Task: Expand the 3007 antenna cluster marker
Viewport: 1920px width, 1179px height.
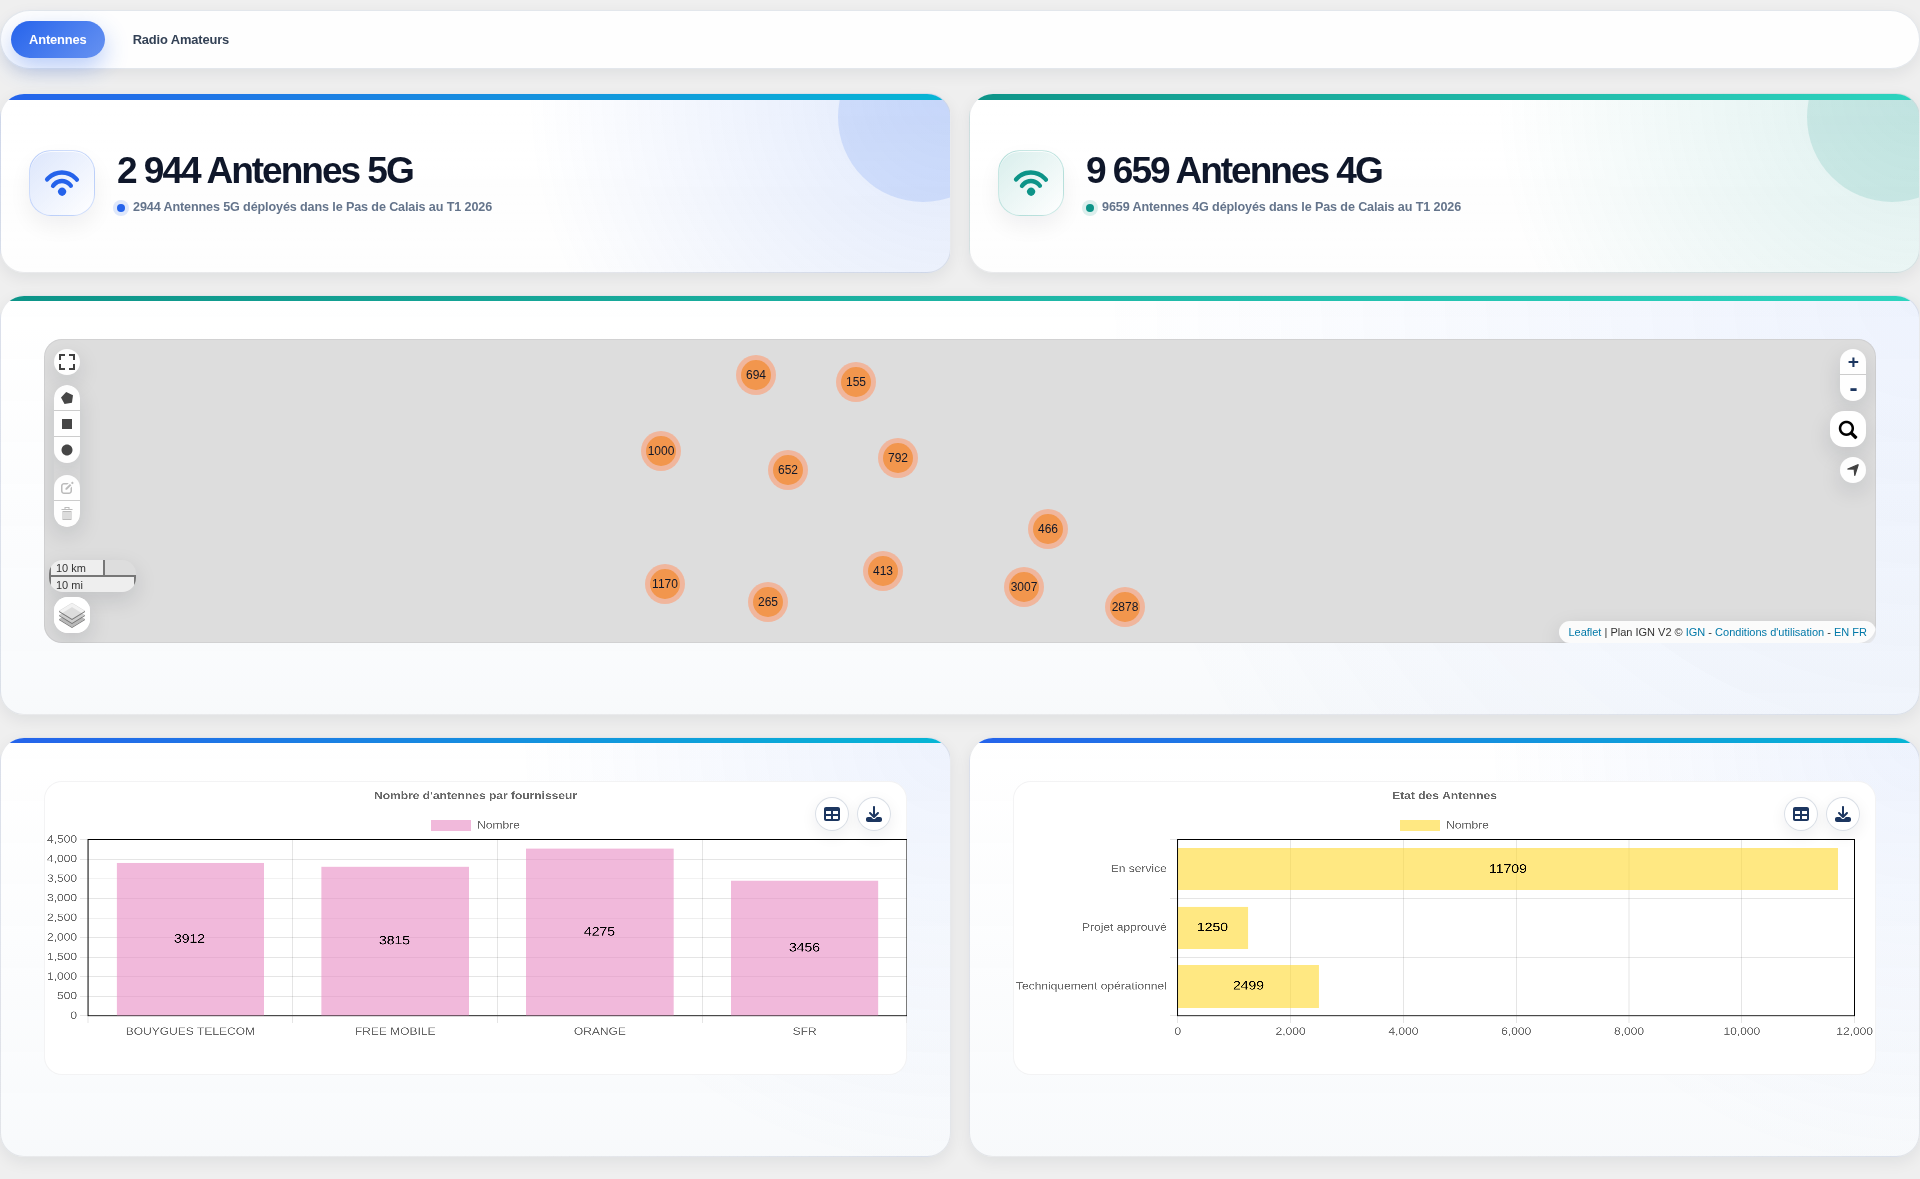Action: (1024, 587)
